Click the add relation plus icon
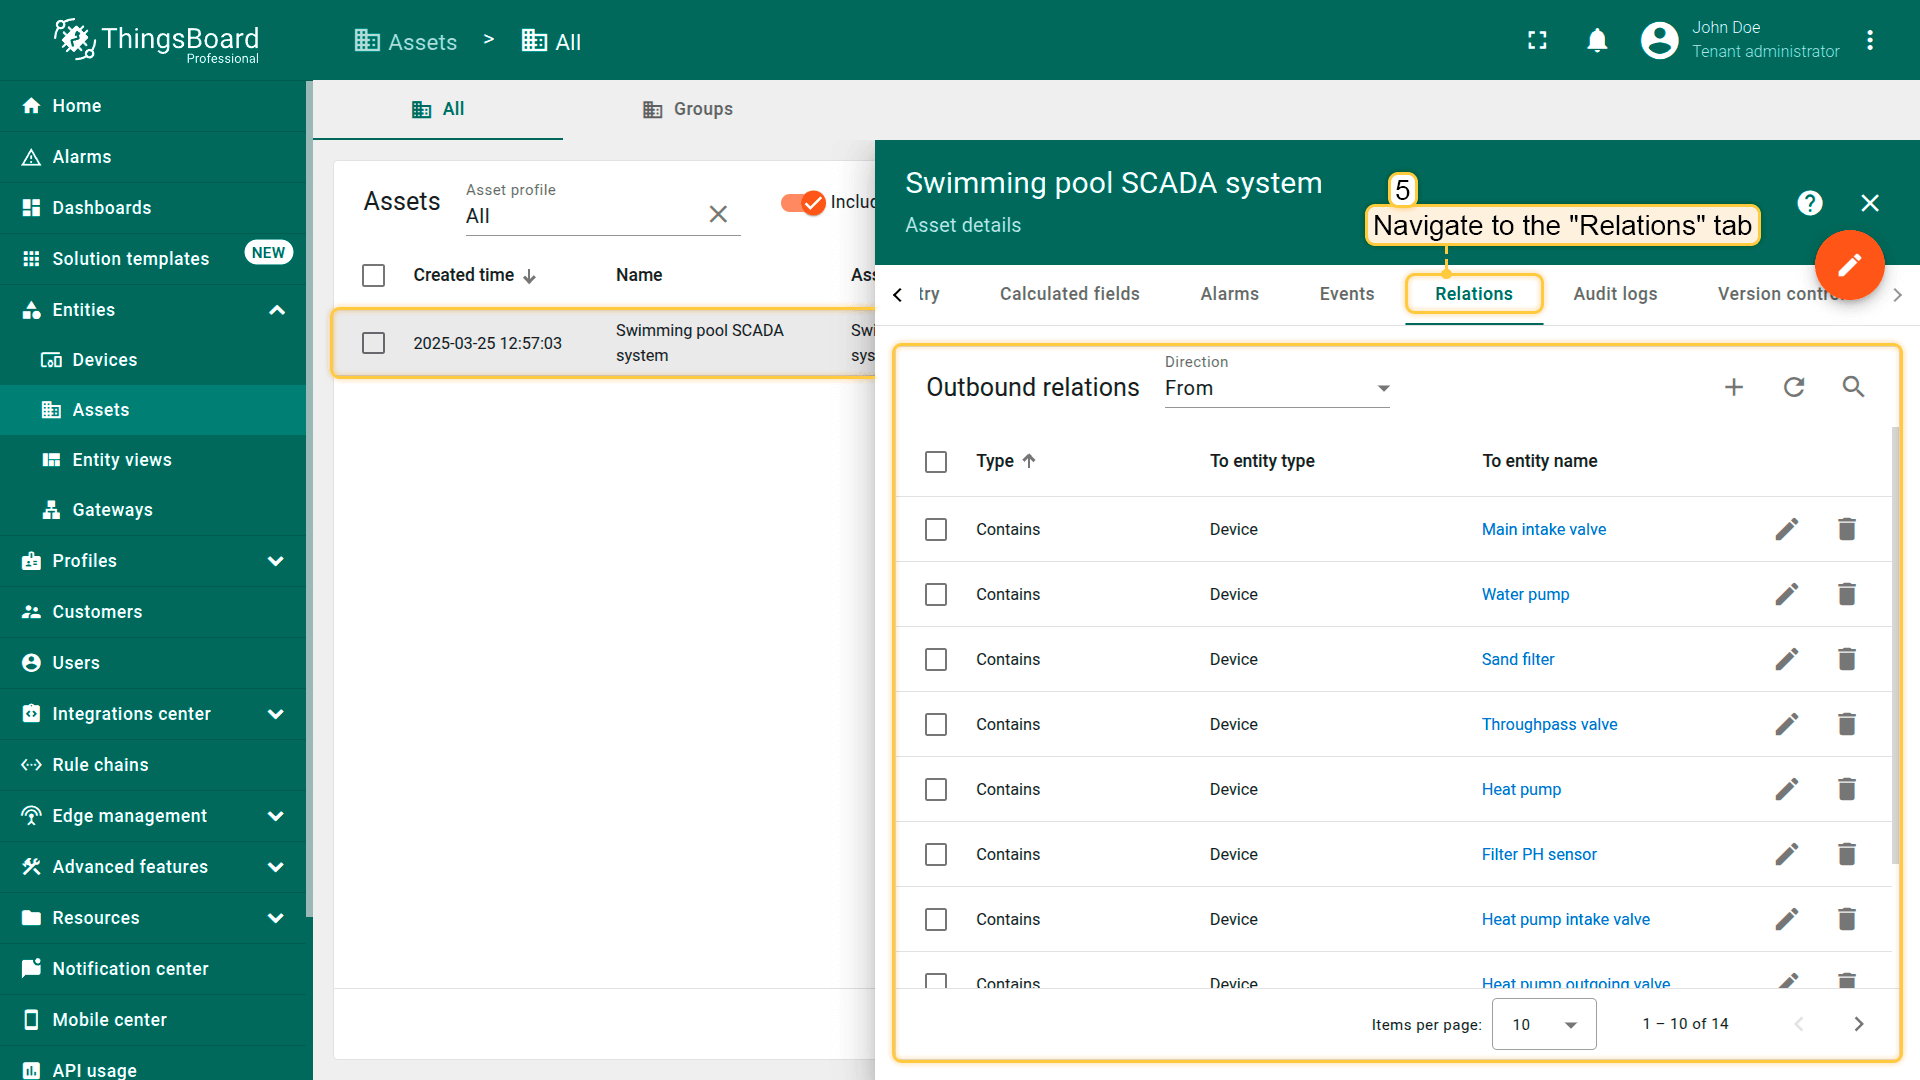This screenshot has width=1920, height=1080. coord(1734,387)
